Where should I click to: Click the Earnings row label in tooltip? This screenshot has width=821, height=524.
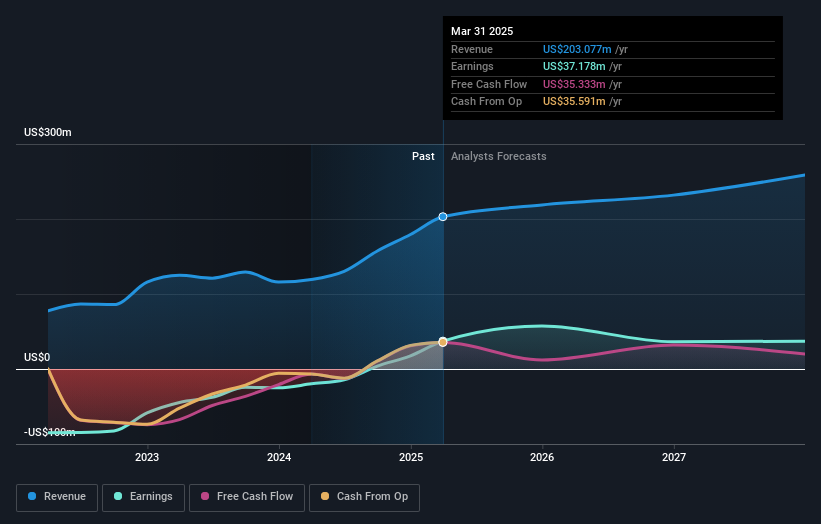click(472, 66)
